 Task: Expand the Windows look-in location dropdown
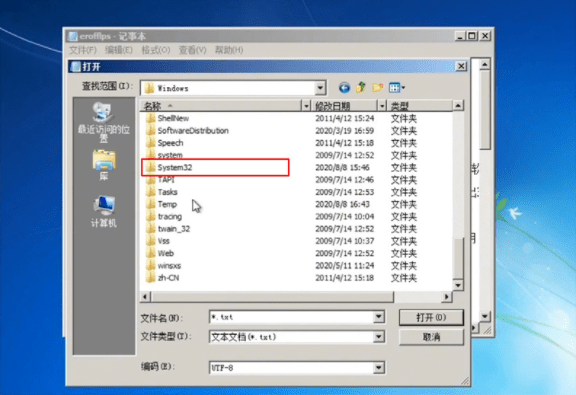pyautogui.click(x=320, y=88)
